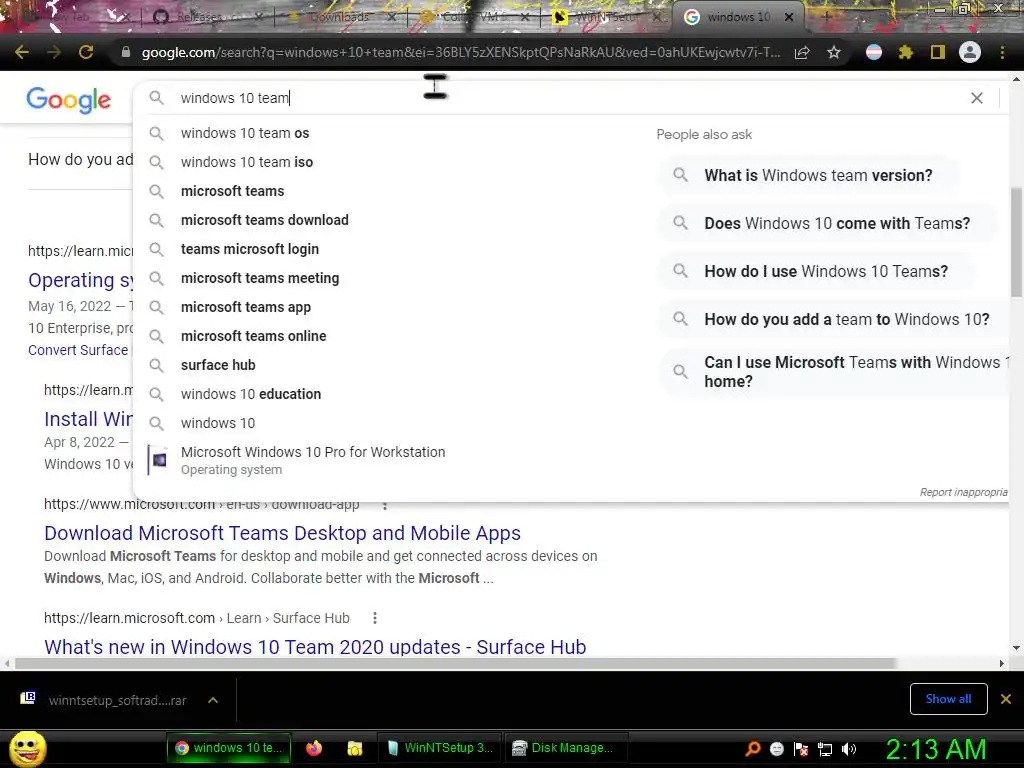This screenshot has width=1024, height=768.
Task: Select suggestion windows 10 team os
Action: [x=245, y=133]
